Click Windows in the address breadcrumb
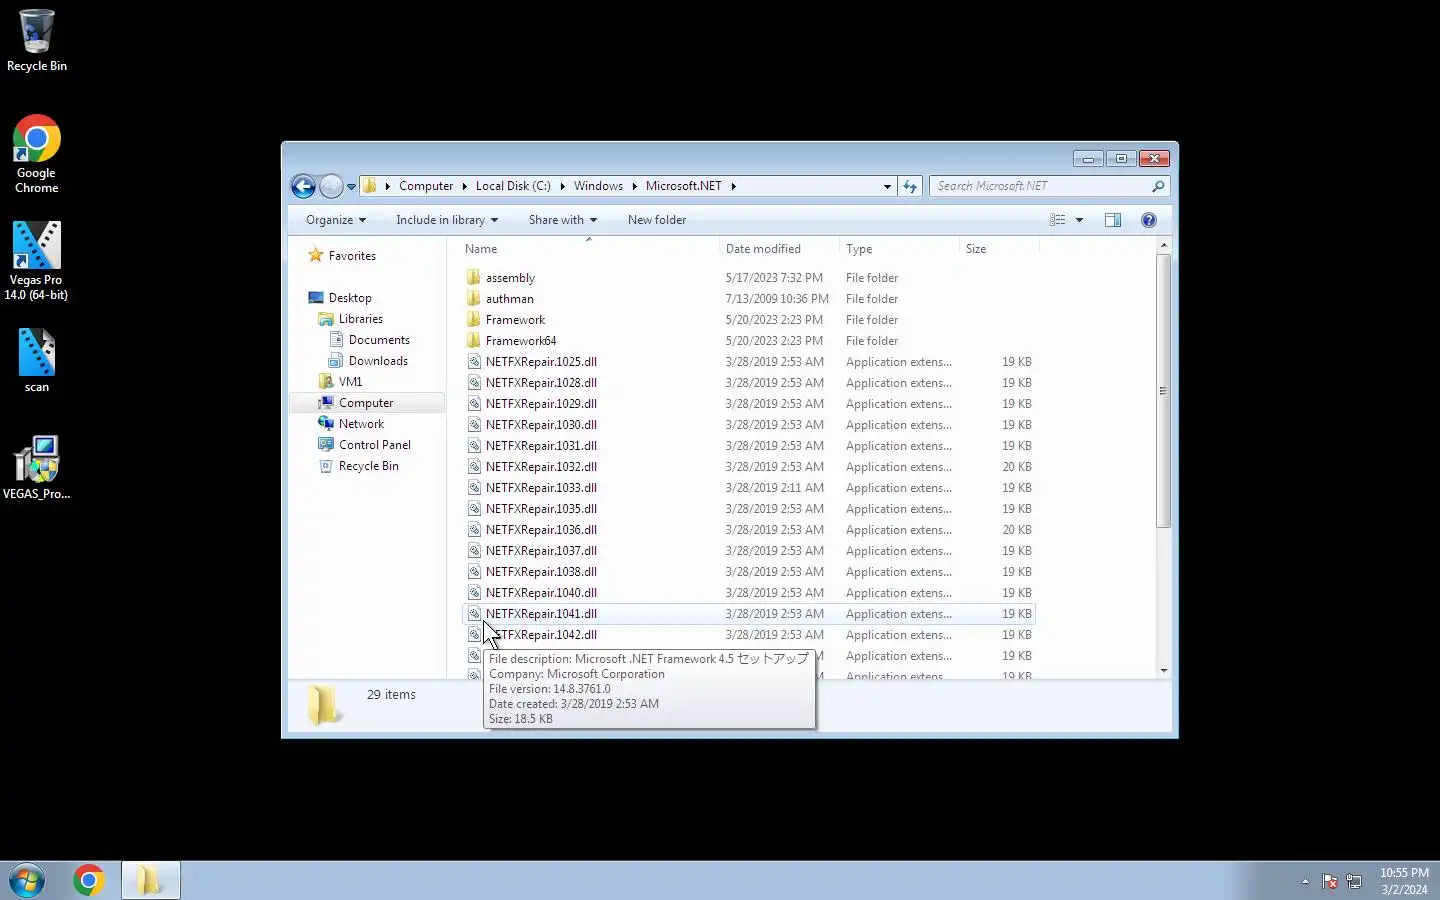 point(598,186)
